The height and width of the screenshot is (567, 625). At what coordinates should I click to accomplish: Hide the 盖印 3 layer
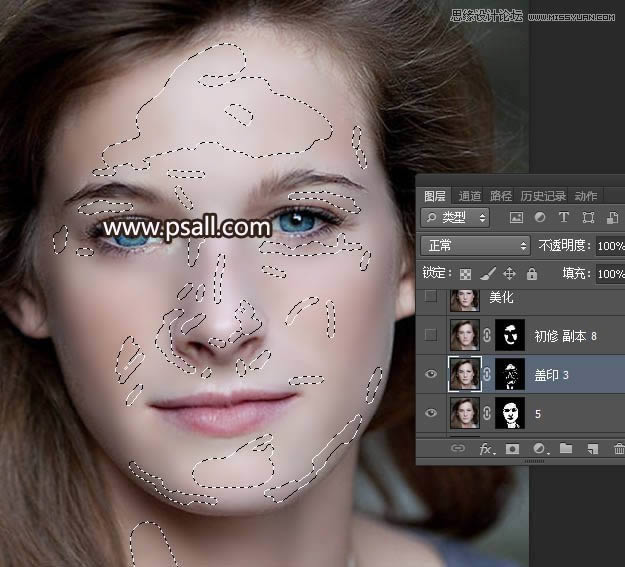pyautogui.click(x=431, y=374)
